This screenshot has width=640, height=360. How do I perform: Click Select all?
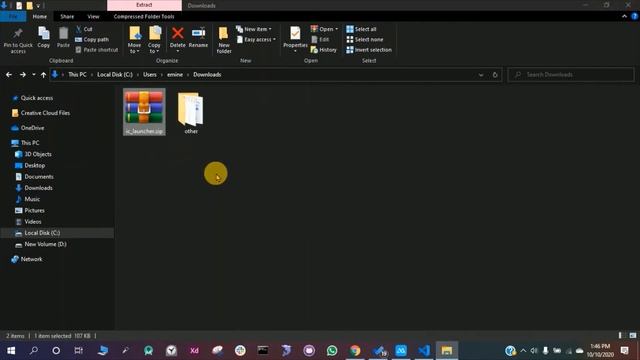tap(361, 29)
